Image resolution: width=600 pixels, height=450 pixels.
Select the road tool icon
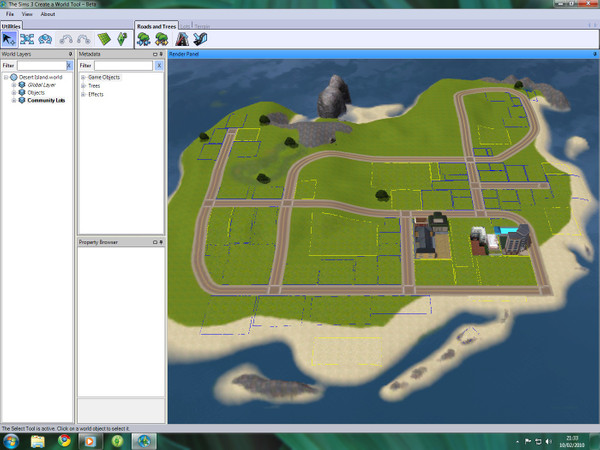pos(182,38)
